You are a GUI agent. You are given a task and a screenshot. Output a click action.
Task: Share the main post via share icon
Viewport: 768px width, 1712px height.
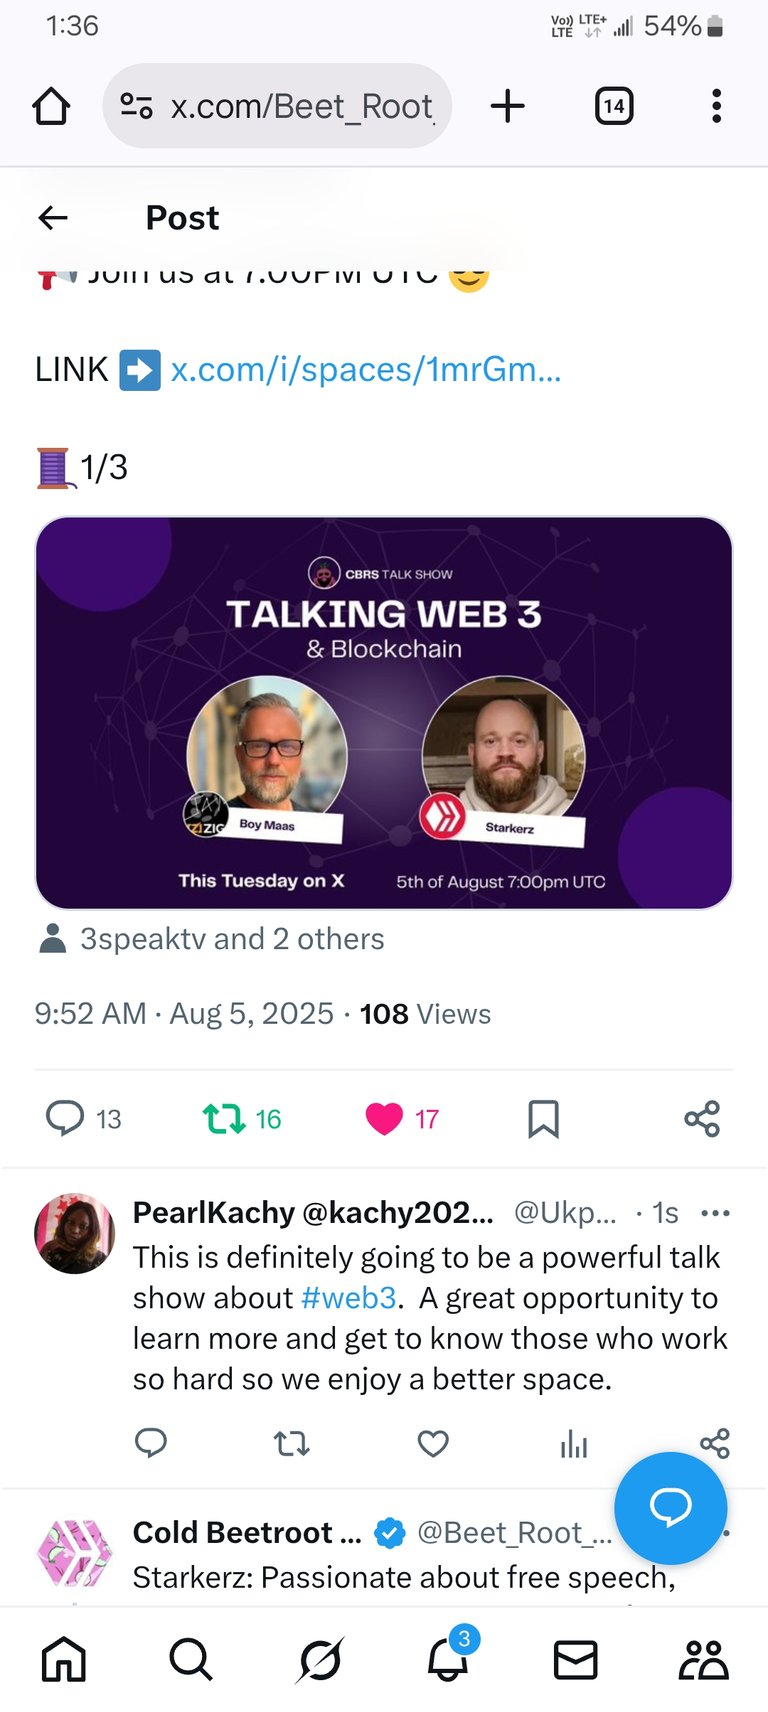[x=702, y=1118]
